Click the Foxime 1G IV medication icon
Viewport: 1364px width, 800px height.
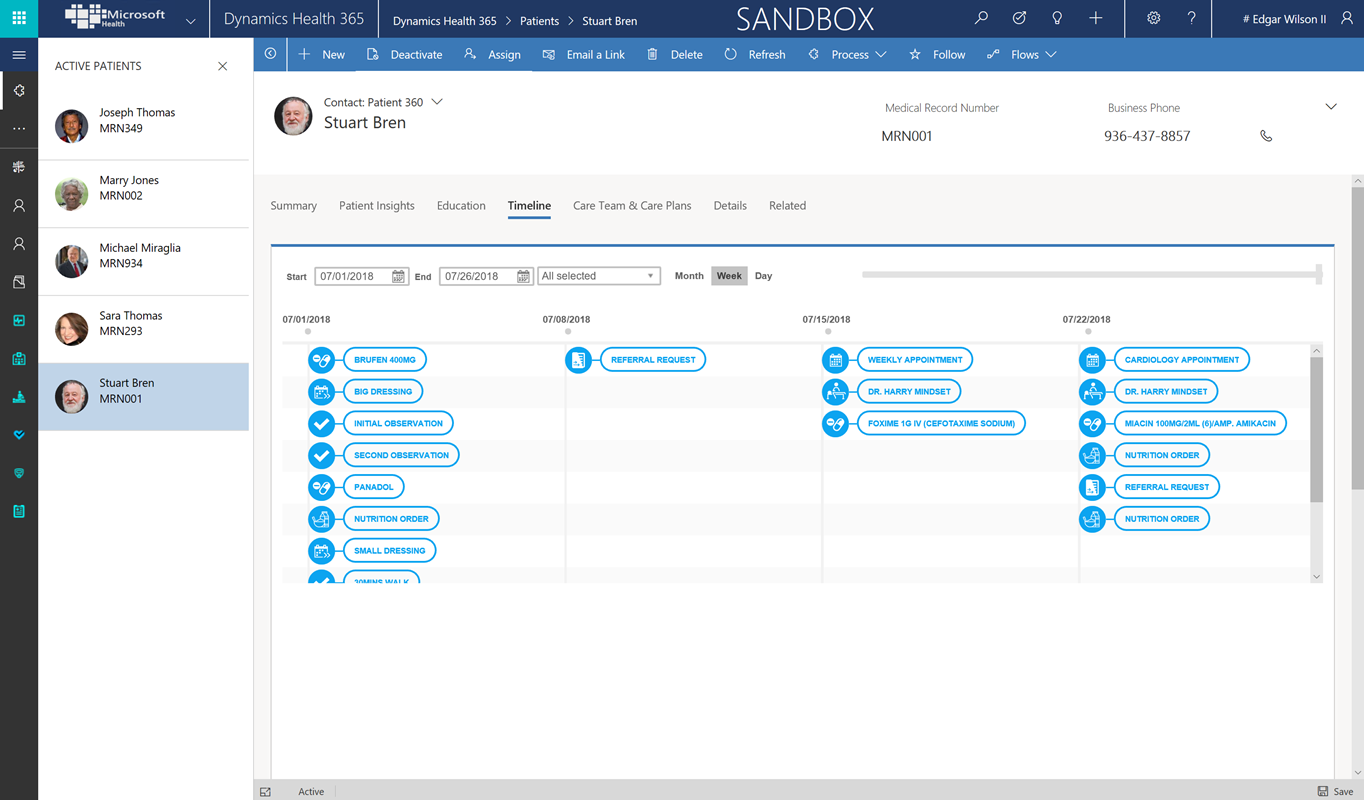(835, 424)
